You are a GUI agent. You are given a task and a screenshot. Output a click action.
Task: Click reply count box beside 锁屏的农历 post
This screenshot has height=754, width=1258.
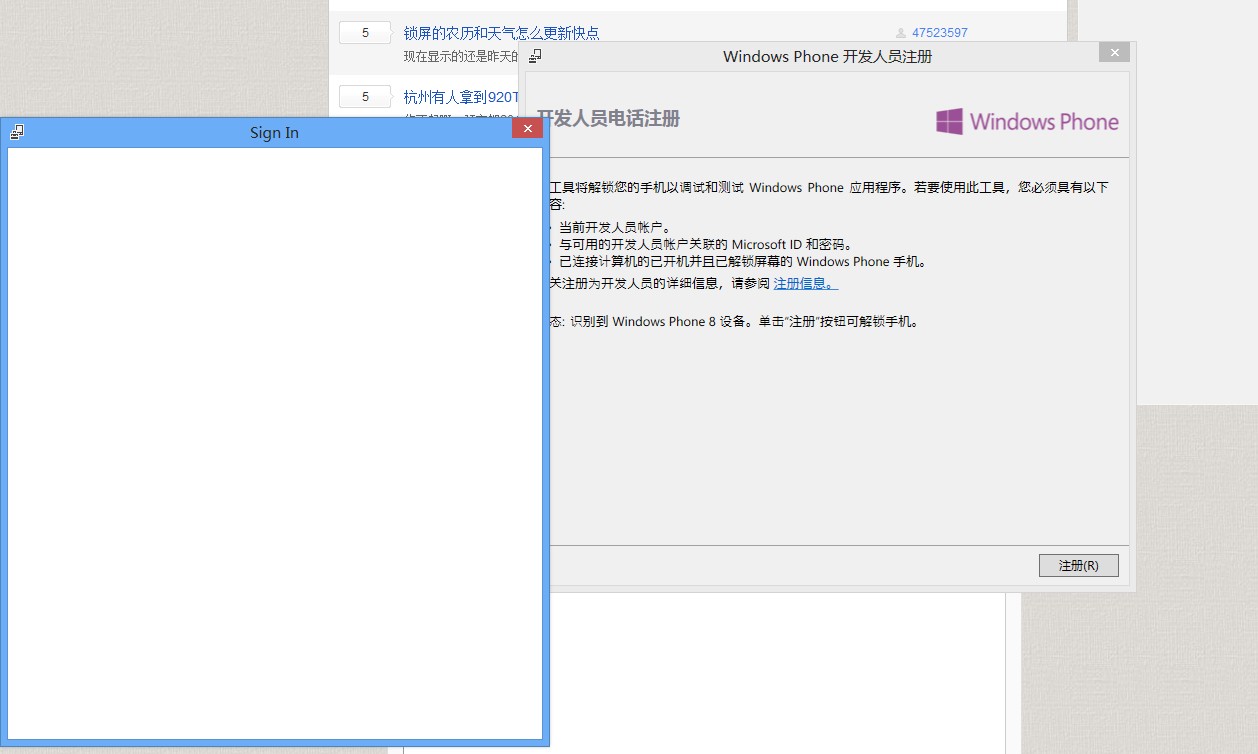365,33
